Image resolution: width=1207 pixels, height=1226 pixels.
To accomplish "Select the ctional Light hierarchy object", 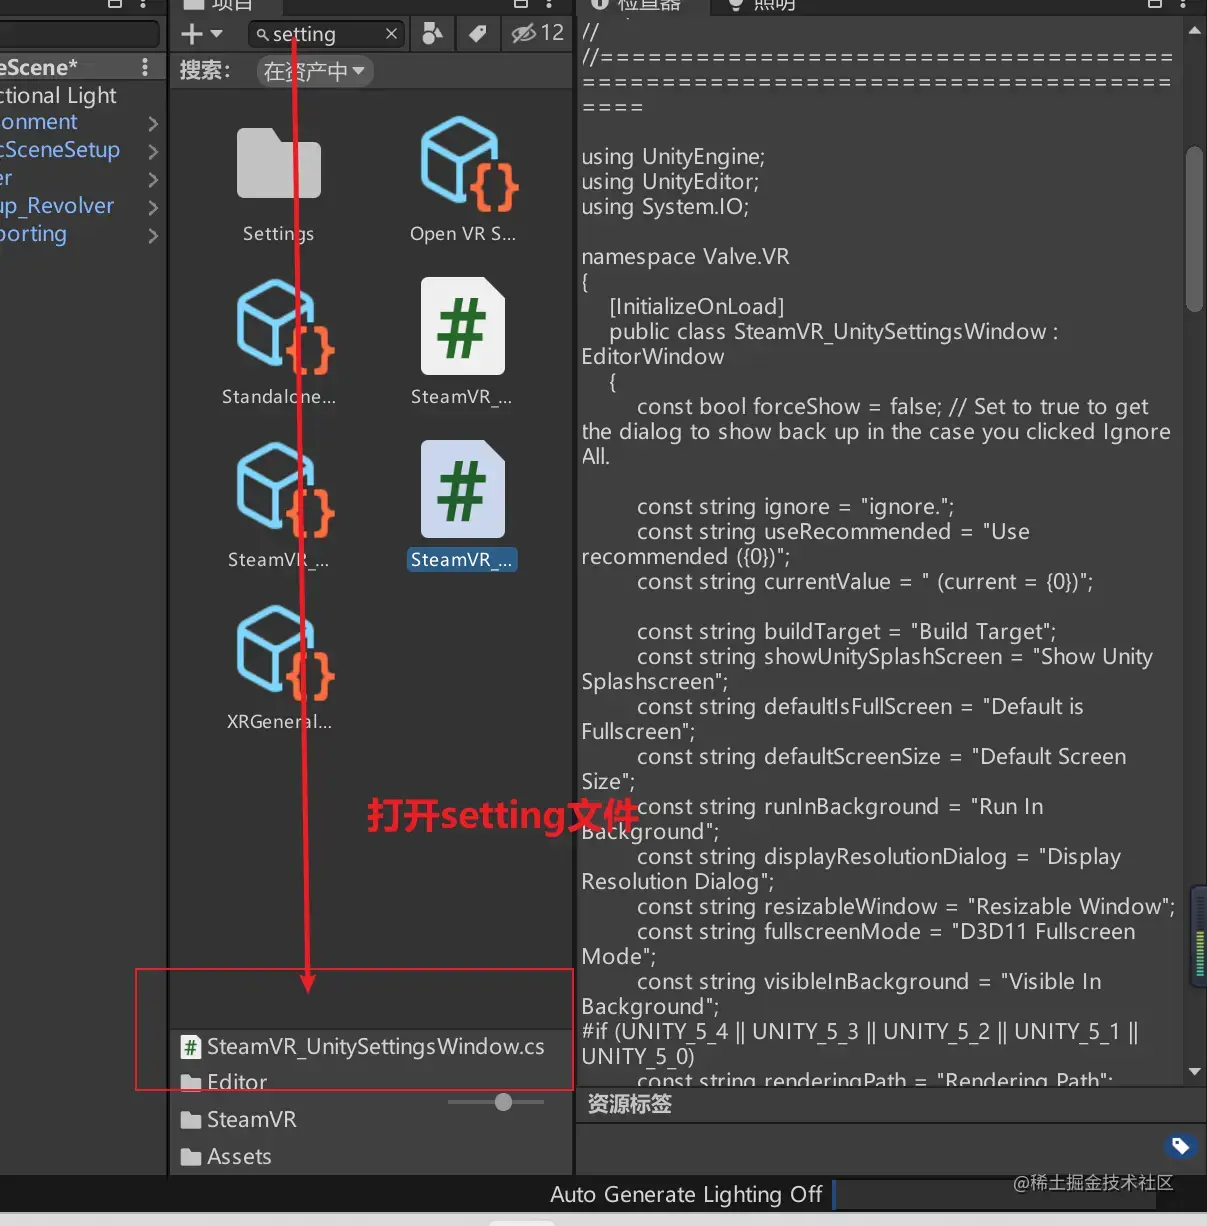I will pyautogui.click(x=59, y=95).
